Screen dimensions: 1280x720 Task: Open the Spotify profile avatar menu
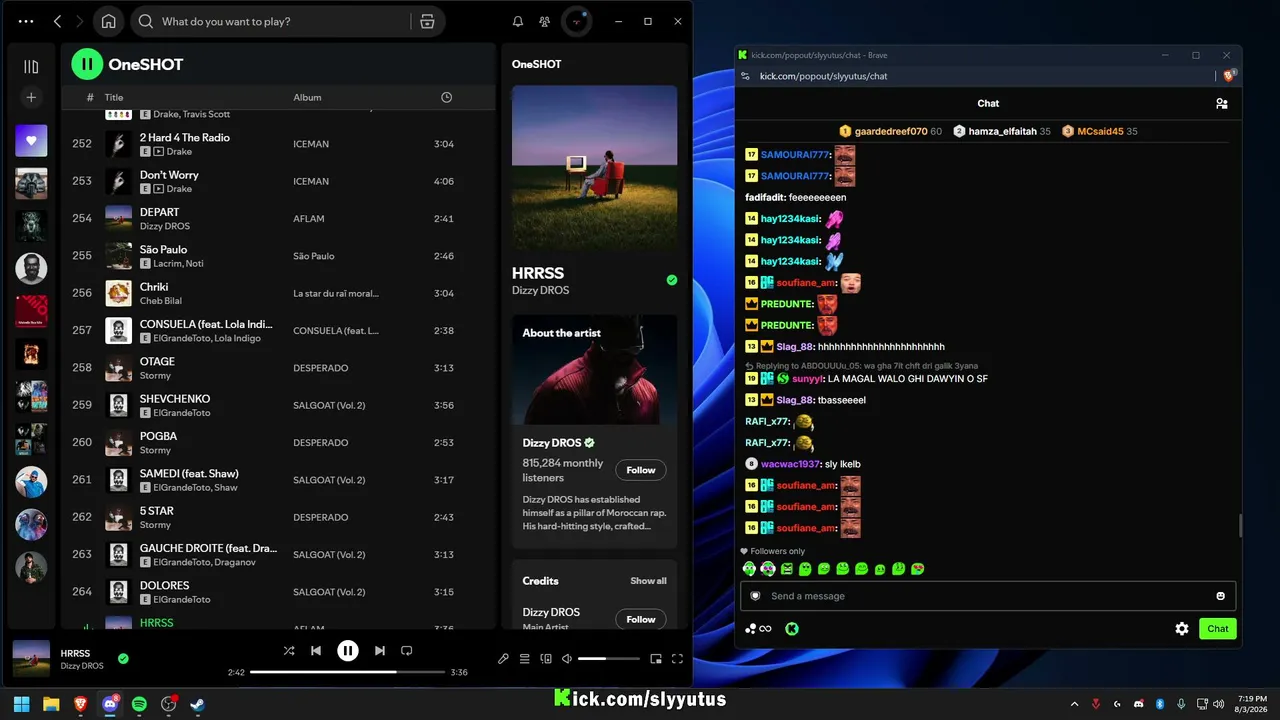pos(577,21)
